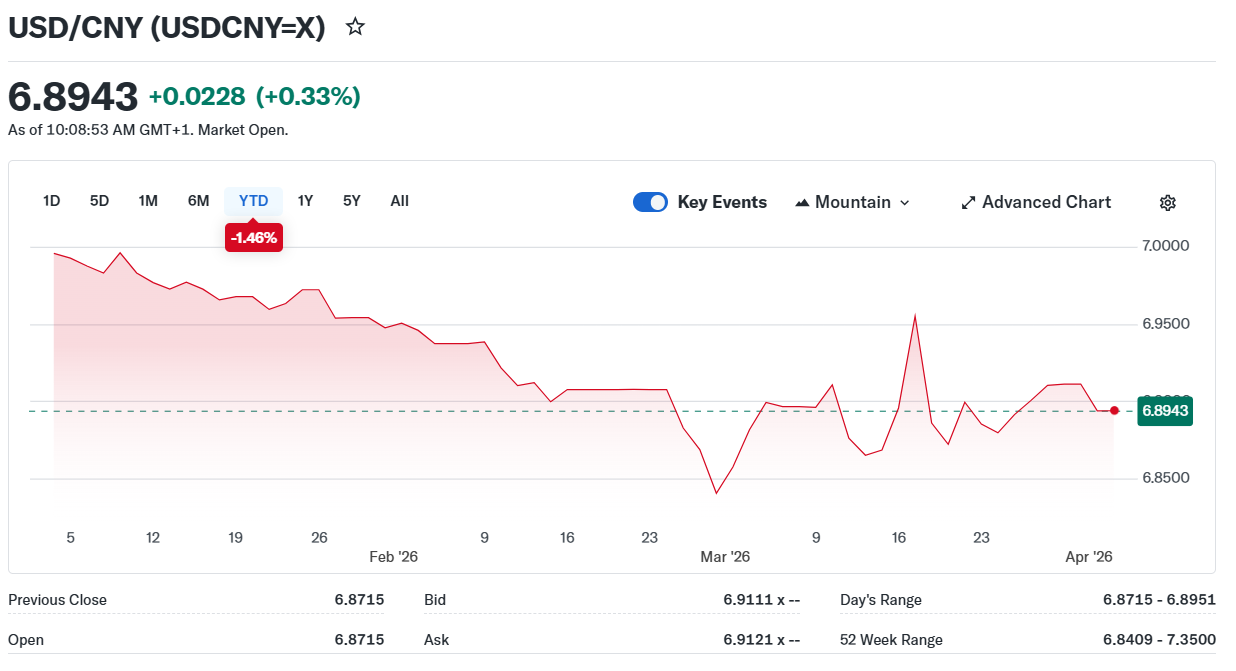Toggle the Key Events switch off

click(x=650, y=202)
